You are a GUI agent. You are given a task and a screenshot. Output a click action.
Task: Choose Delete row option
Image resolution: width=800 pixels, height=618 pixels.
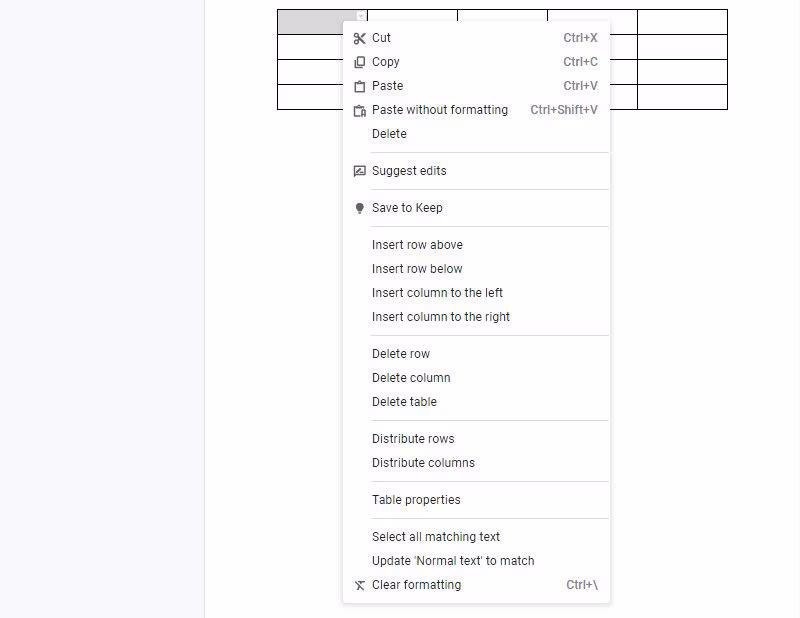coord(401,354)
